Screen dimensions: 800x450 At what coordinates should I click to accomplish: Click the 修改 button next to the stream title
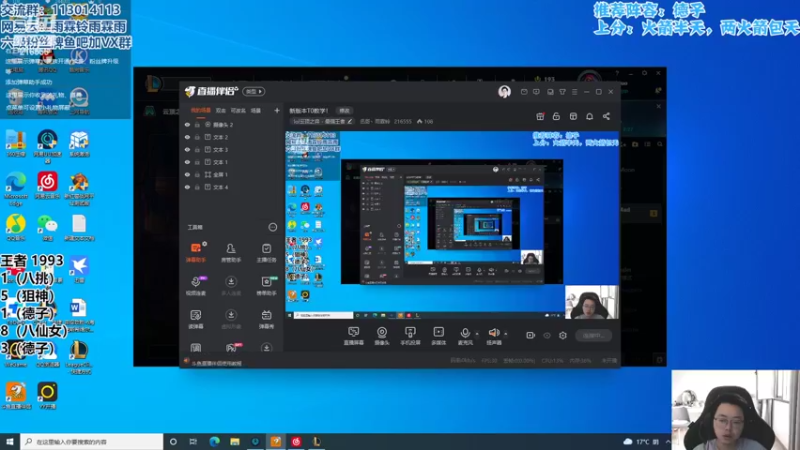click(344, 111)
